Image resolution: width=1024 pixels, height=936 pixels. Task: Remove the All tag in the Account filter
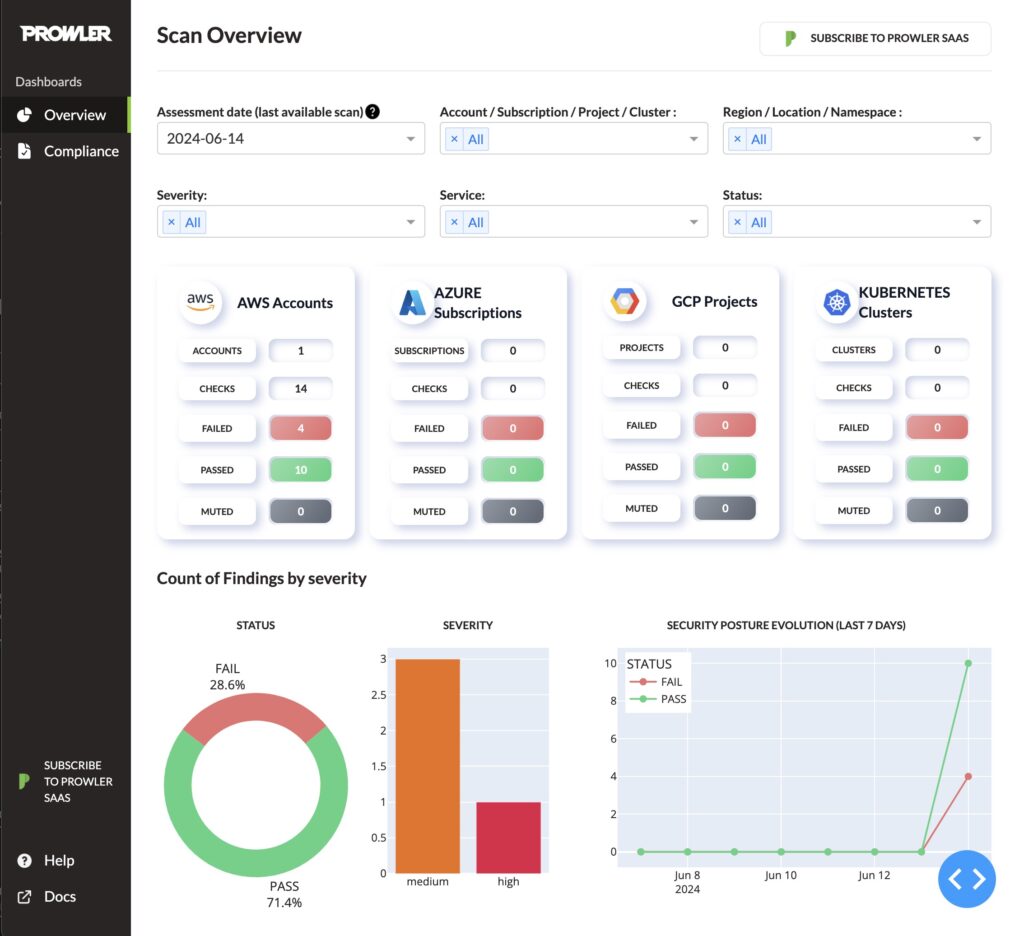click(454, 139)
